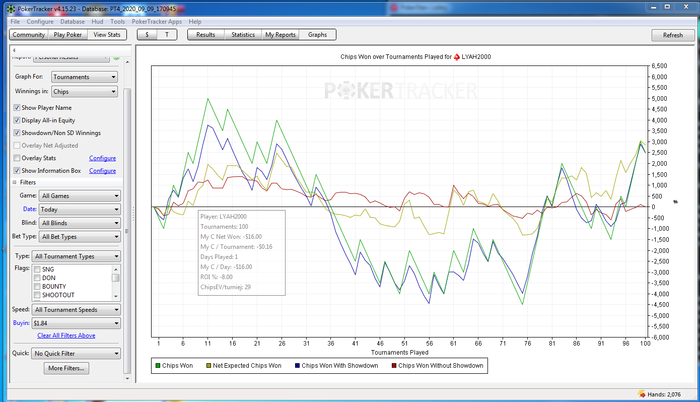Click Clear All Filters Above link

click(66, 334)
